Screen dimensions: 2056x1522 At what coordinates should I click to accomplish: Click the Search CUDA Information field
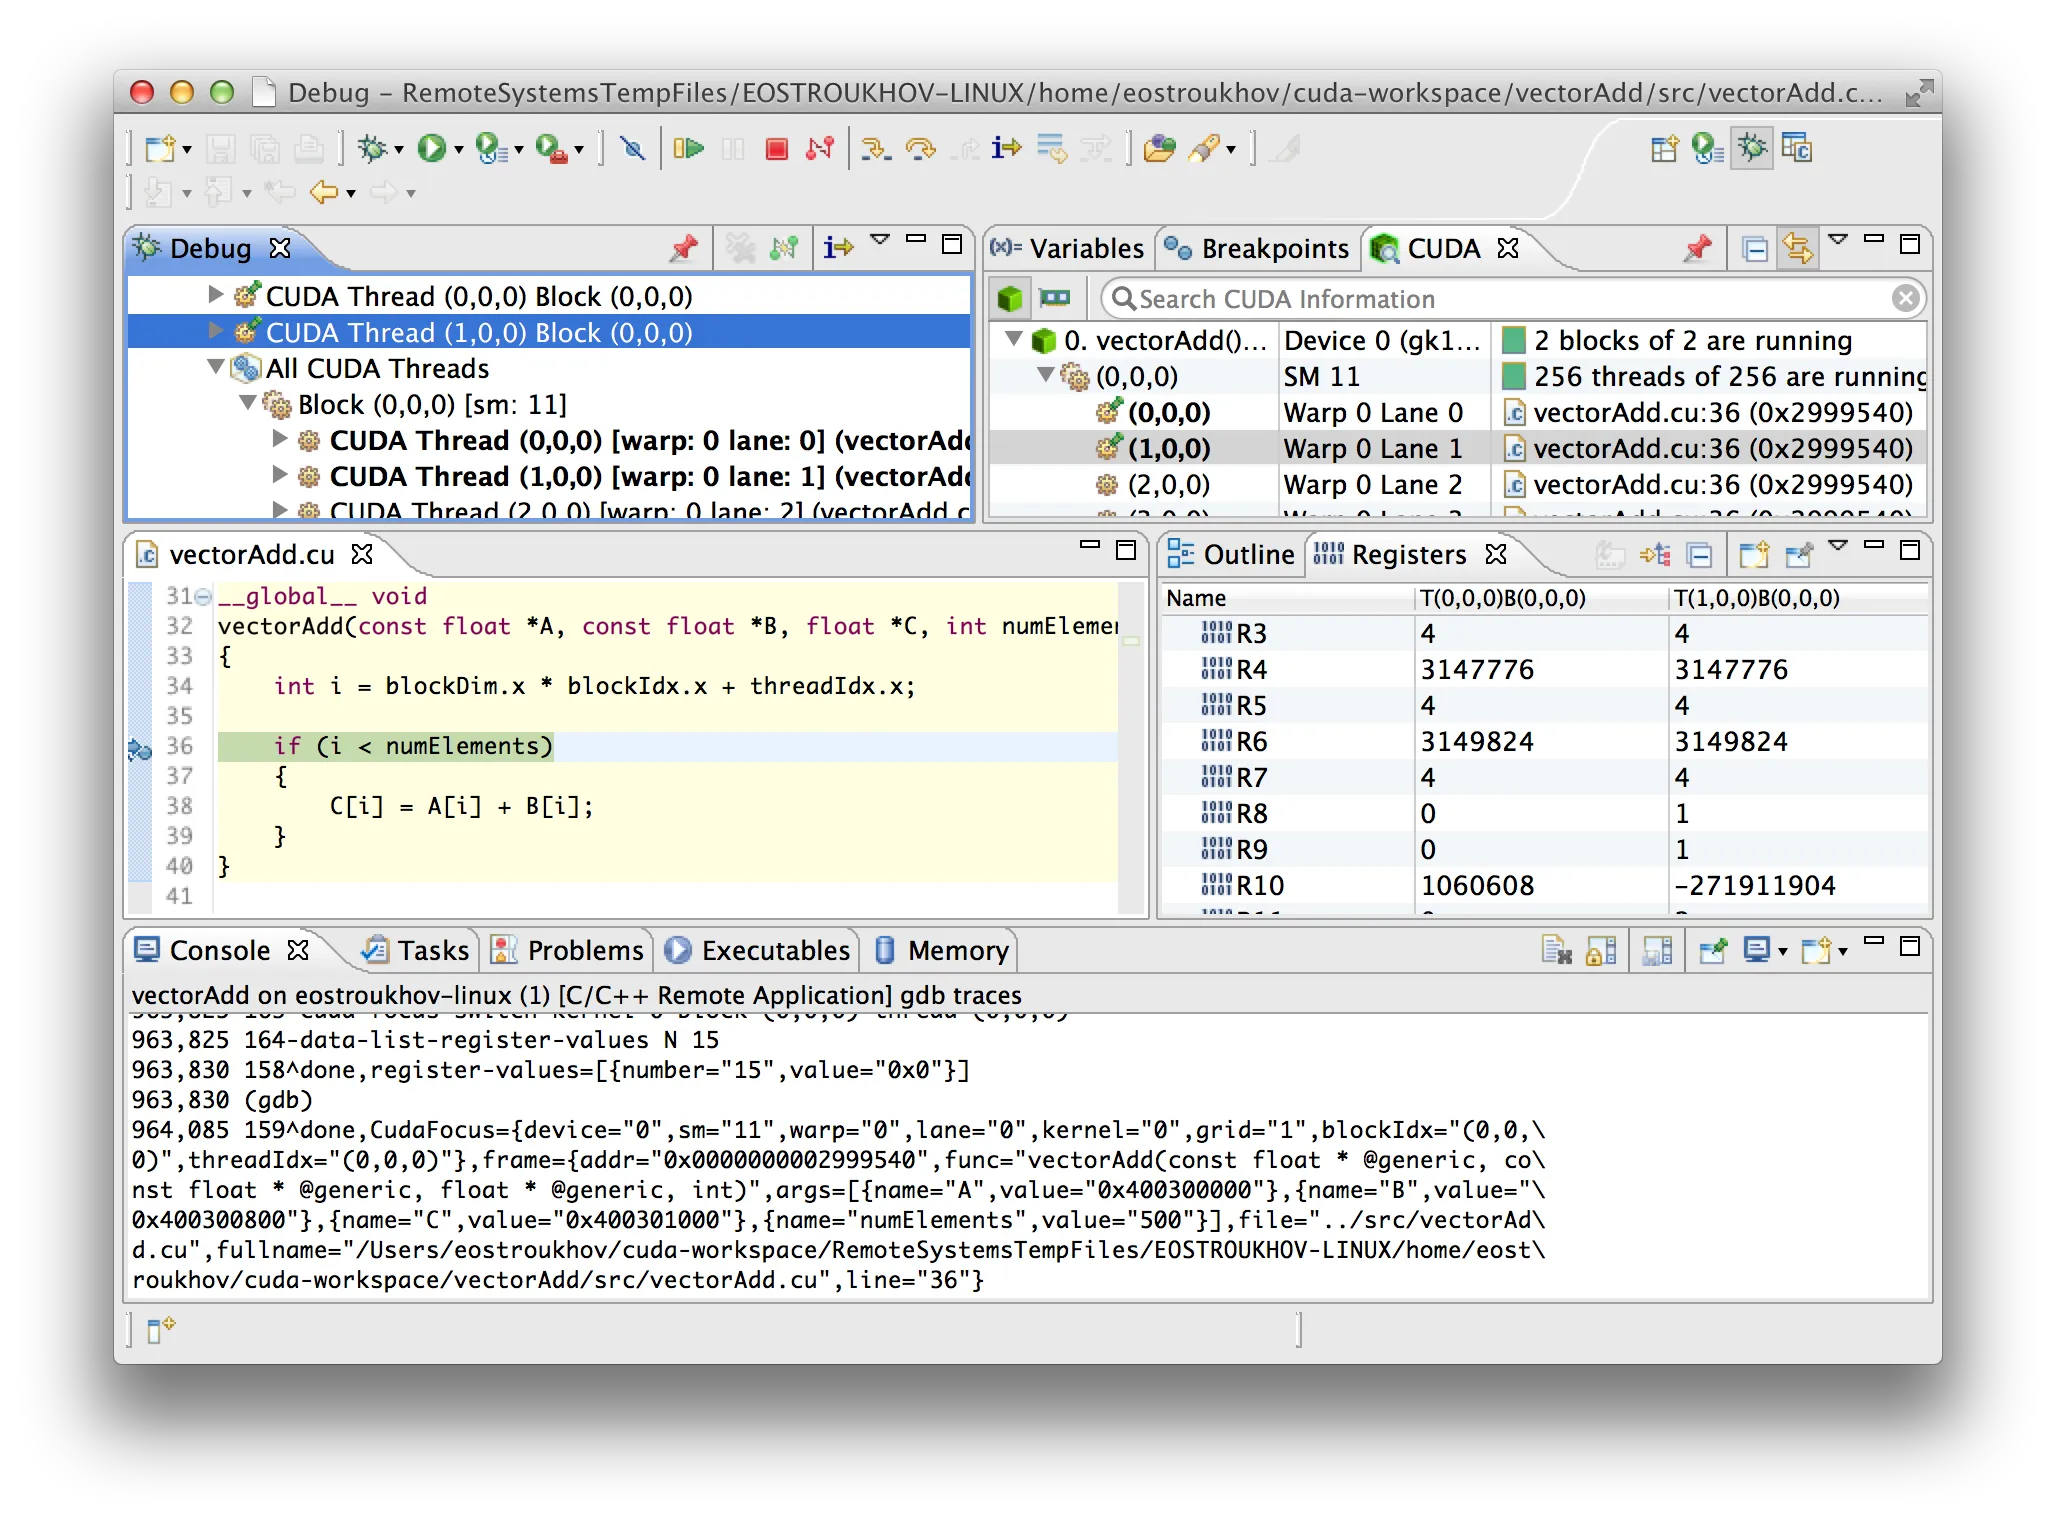tap(1510, 298)
